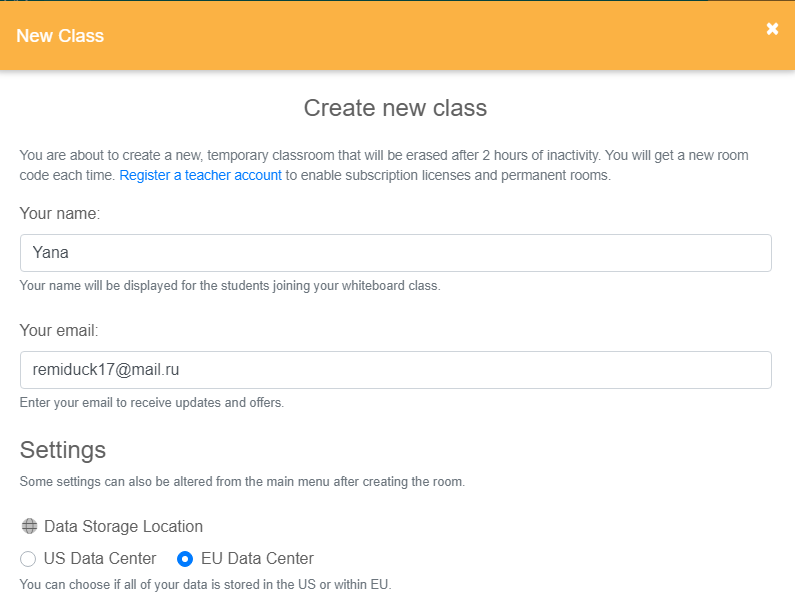Close the New Class dialog
Image resolution: width=795 pixels, height=611 pixels.
click(x=772, y=29)
